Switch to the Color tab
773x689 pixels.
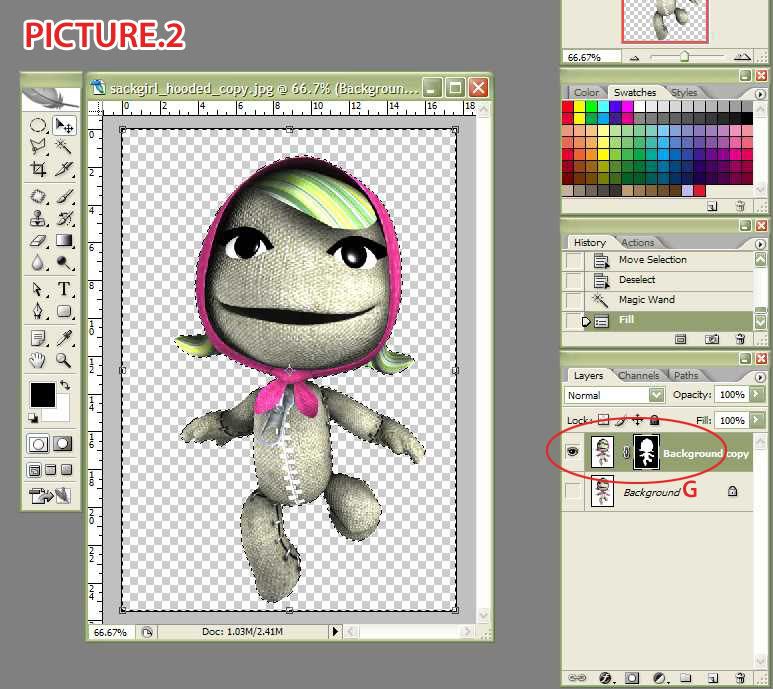(586, 92)
